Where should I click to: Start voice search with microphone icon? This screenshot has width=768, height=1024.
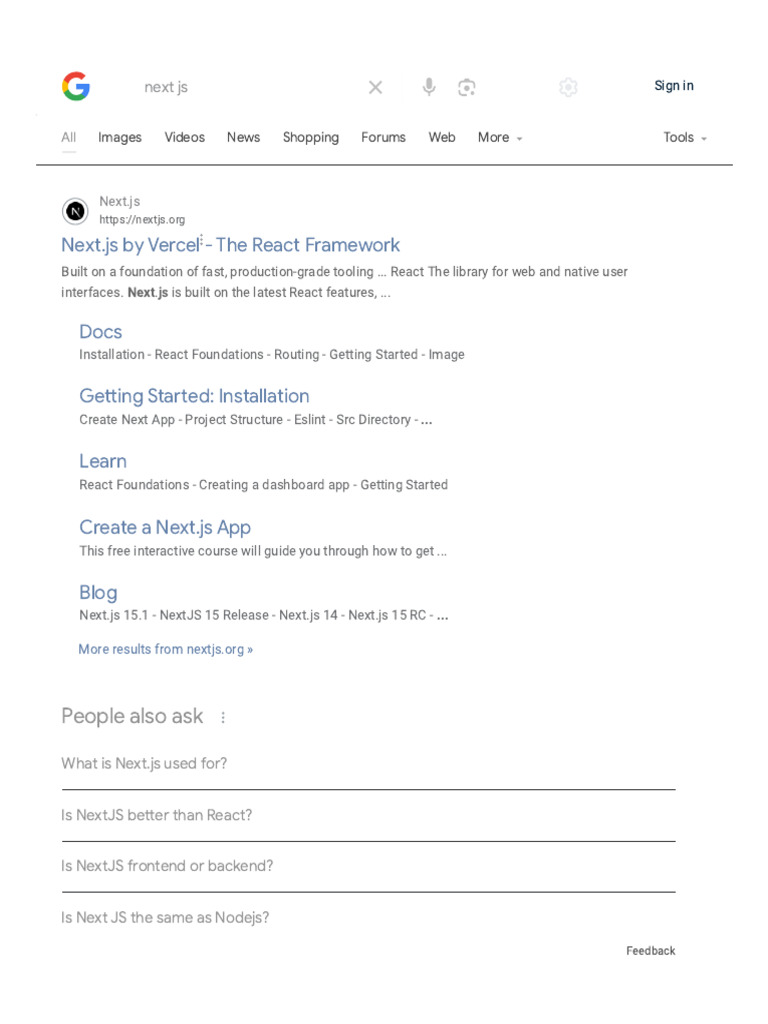pos(429,87)
